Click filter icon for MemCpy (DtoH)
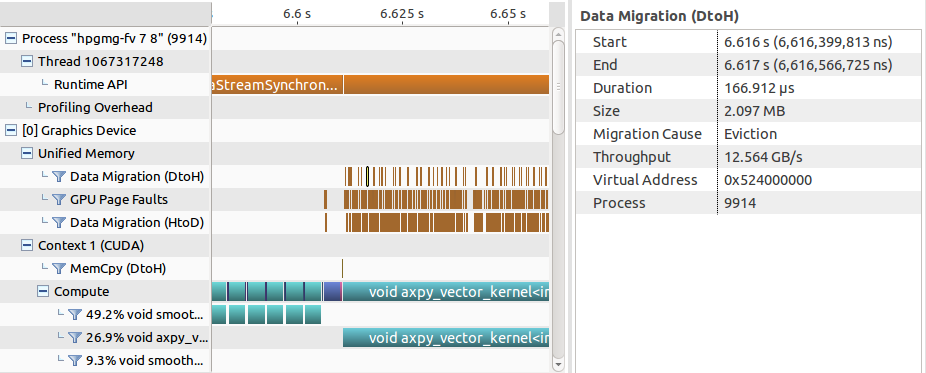Screen dimensions: 926x373 [x=58, y=269]
